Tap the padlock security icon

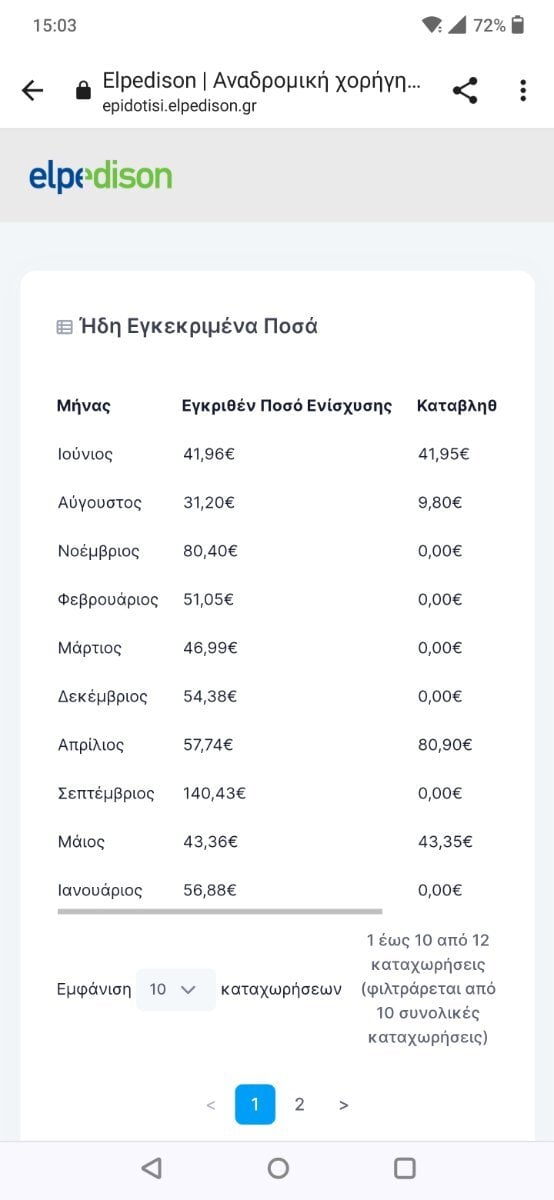coord(83,91)
